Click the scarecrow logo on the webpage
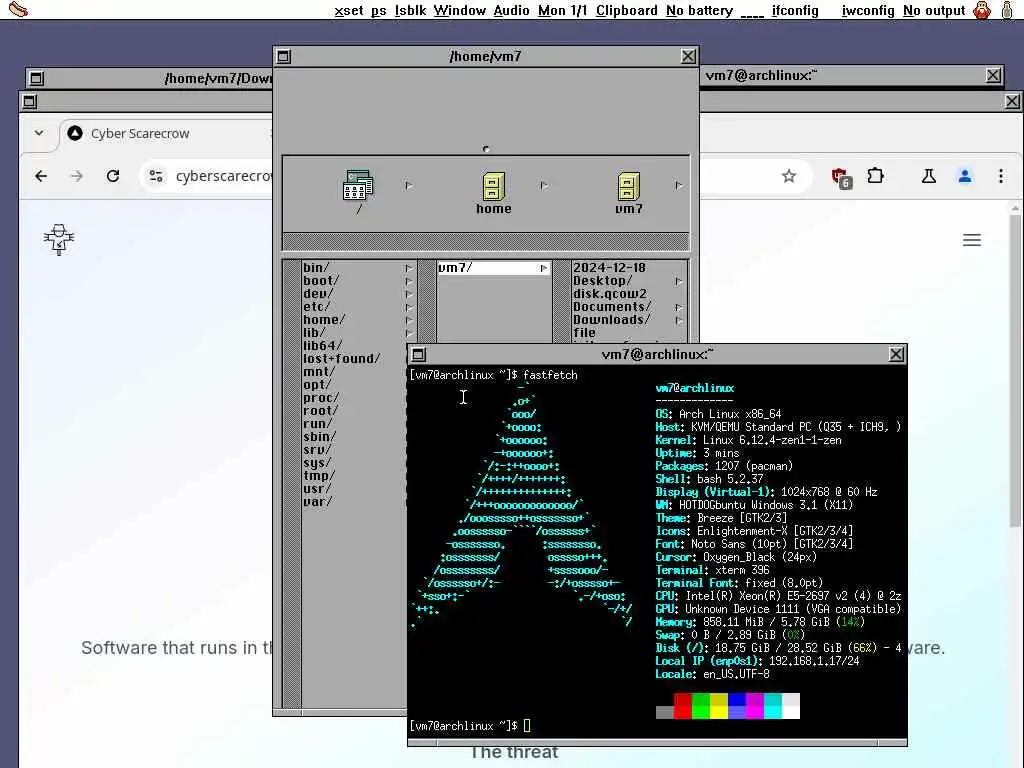The width and height of the screenshot is (1024, 768). [59, 240]
